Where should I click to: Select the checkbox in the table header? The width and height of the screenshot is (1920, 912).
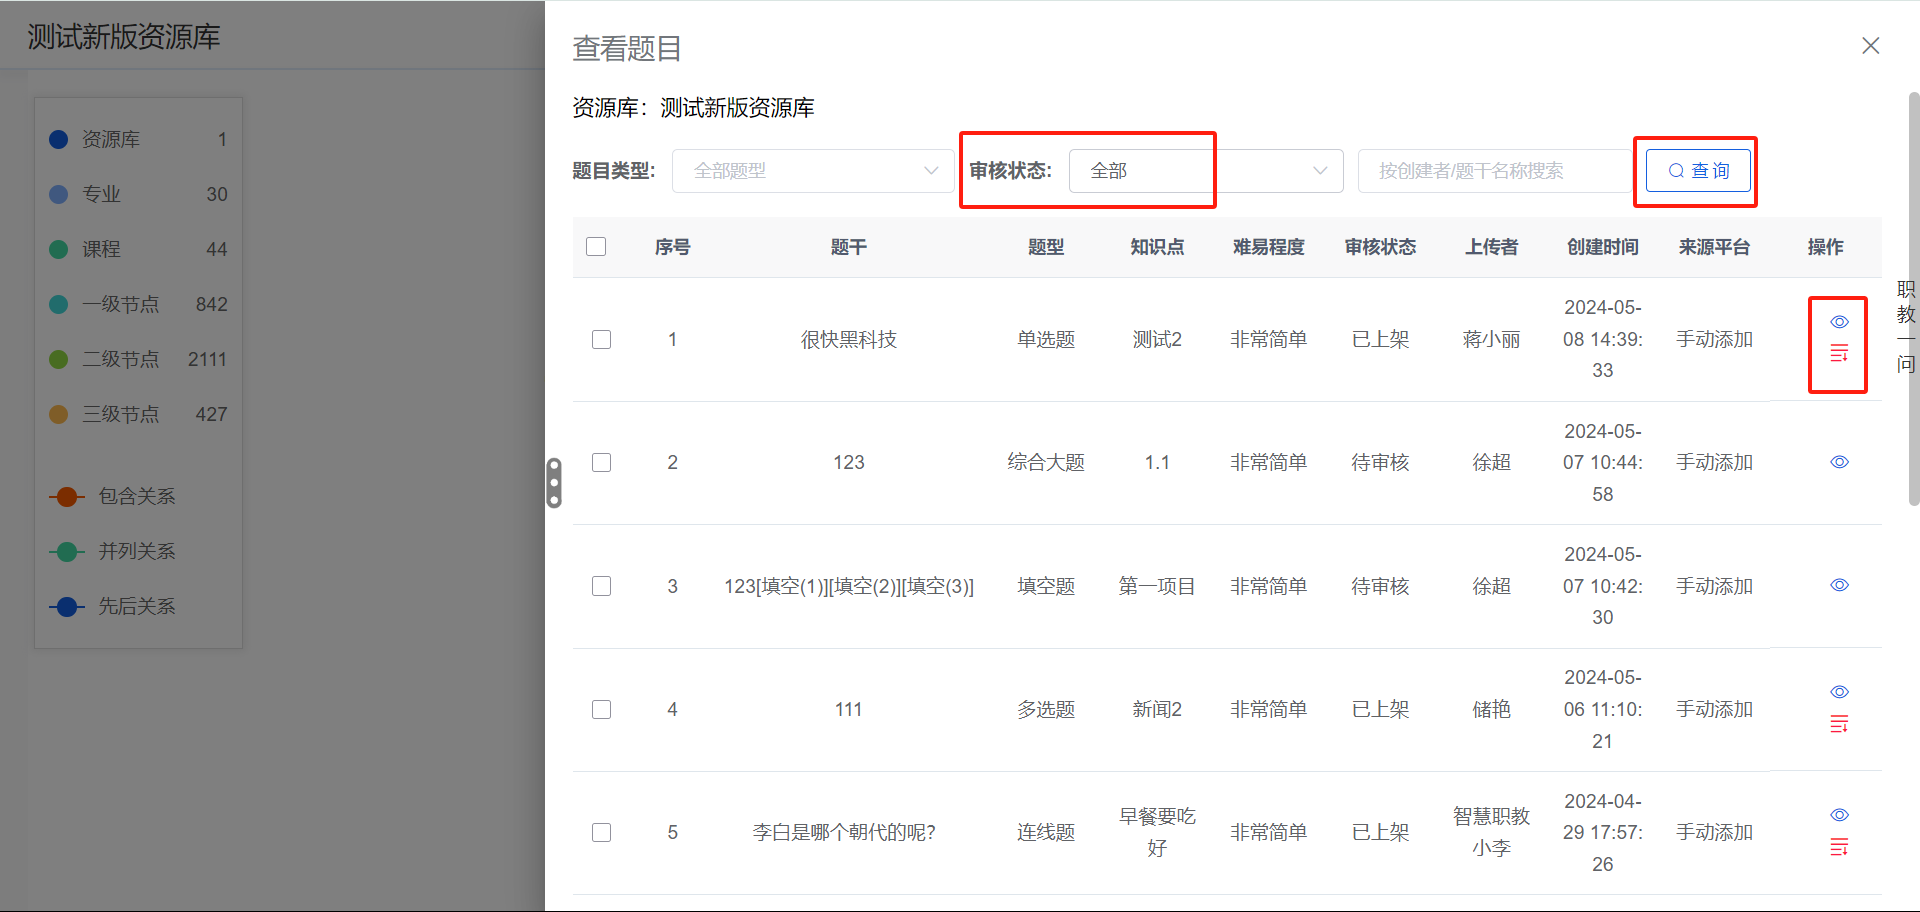(596, 246)
